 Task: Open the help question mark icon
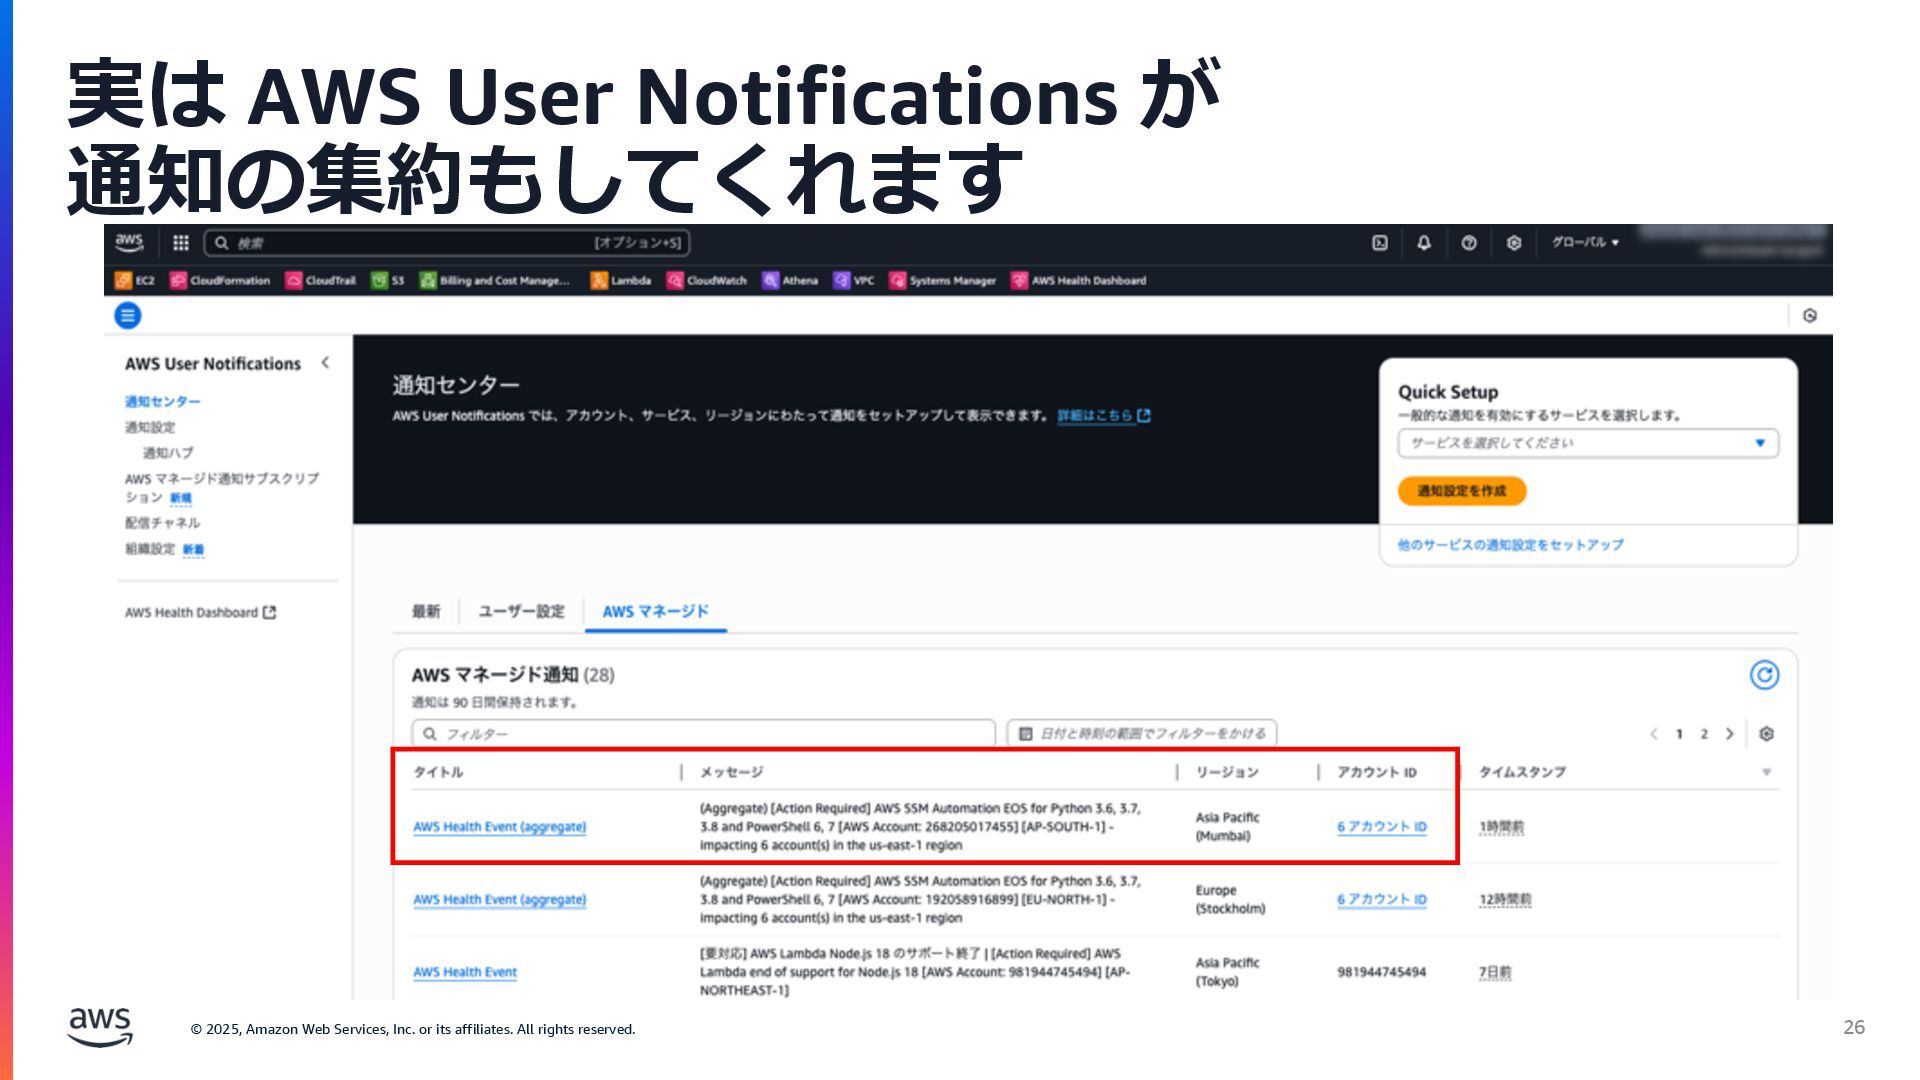pyautogui.click(x=1468, y=243)
